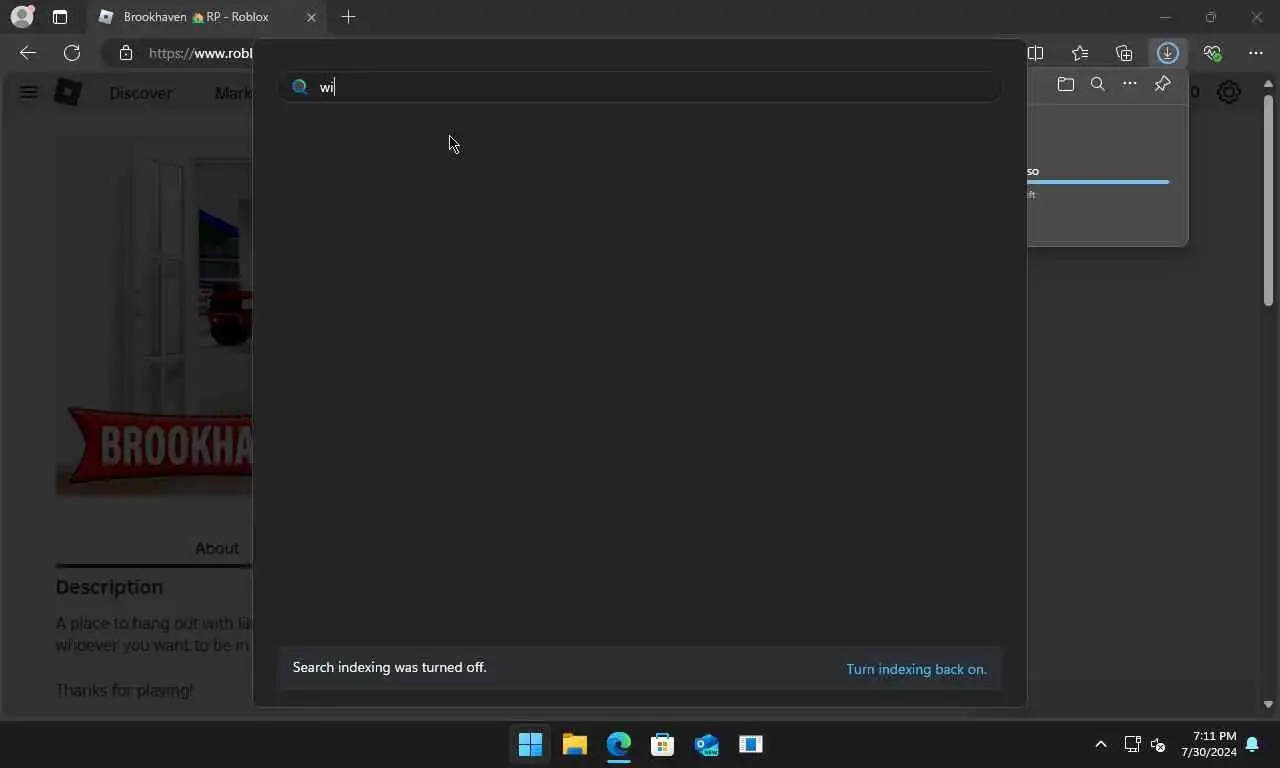Click the browser Back arrow
The height and width of the screenshot is (768, 1280).
tap(28, 53)
